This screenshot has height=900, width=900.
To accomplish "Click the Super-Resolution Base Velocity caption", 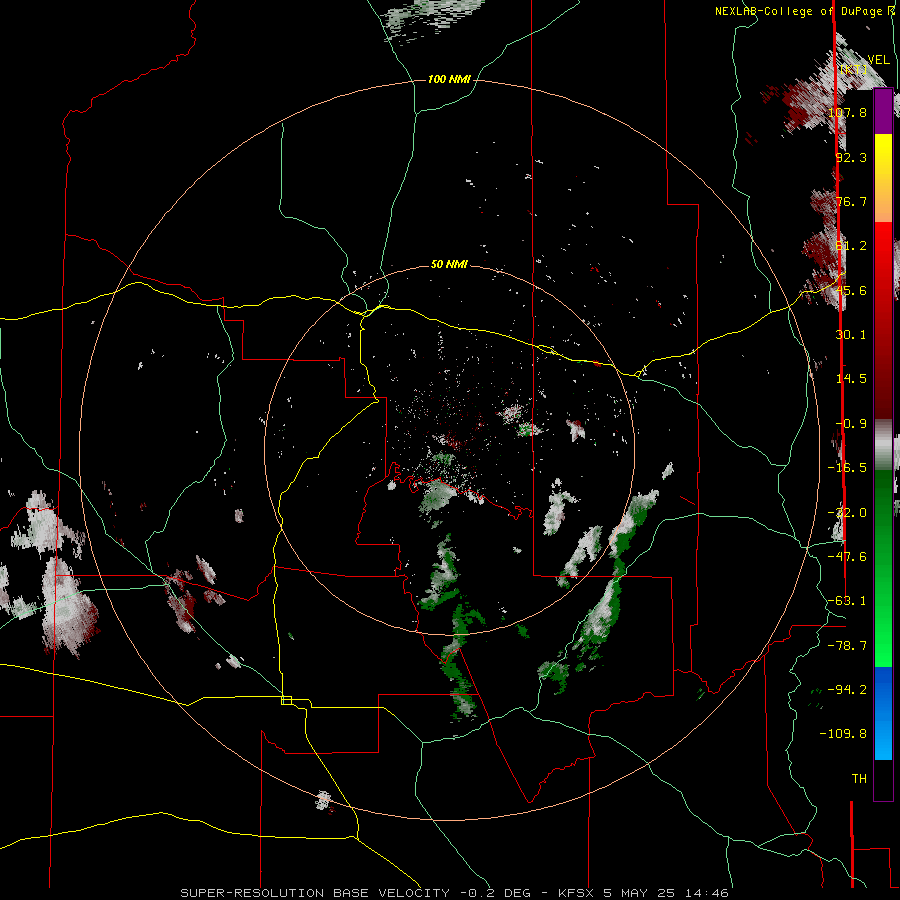I will click(x=454, y=893).
